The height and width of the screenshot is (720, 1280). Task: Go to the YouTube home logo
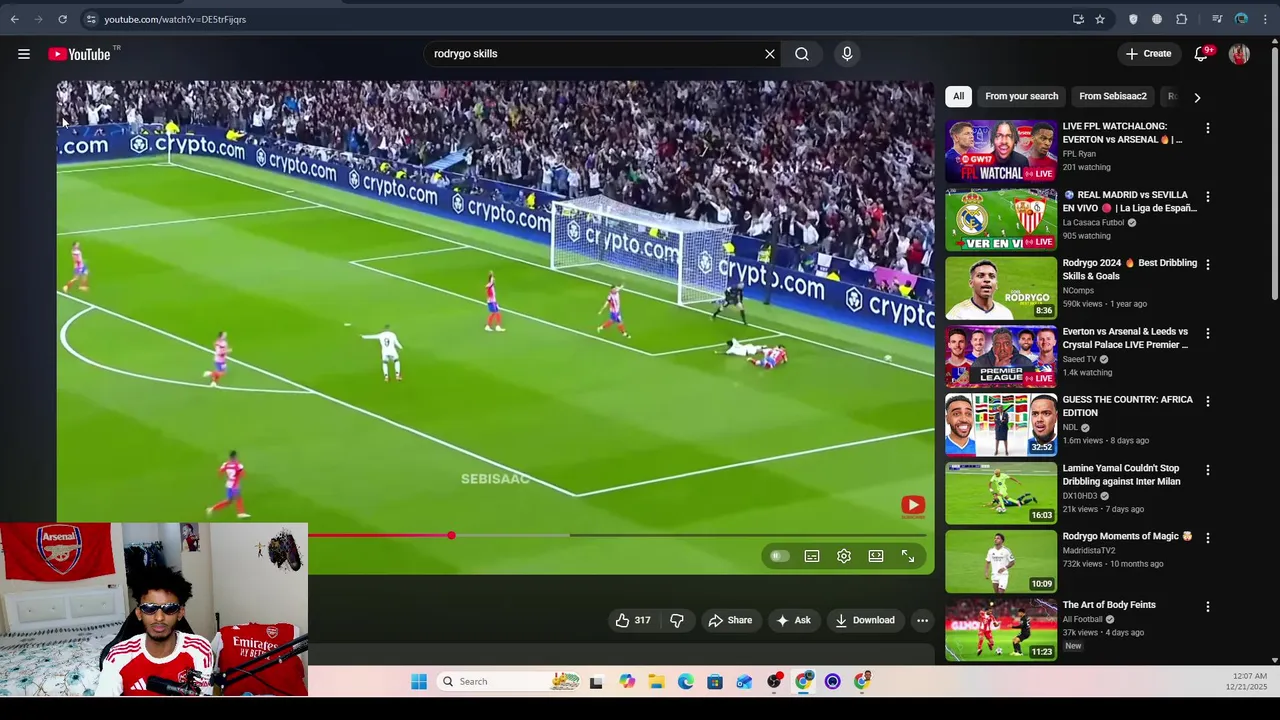(x=80, y=54)
